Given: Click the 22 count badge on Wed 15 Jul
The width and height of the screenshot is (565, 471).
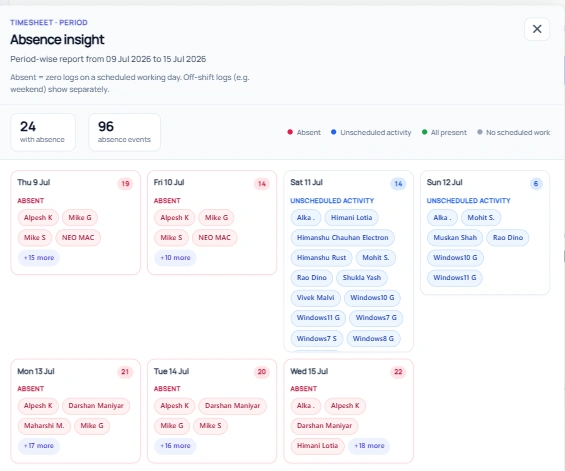Looking at the screenshot, I should (398, 372).
